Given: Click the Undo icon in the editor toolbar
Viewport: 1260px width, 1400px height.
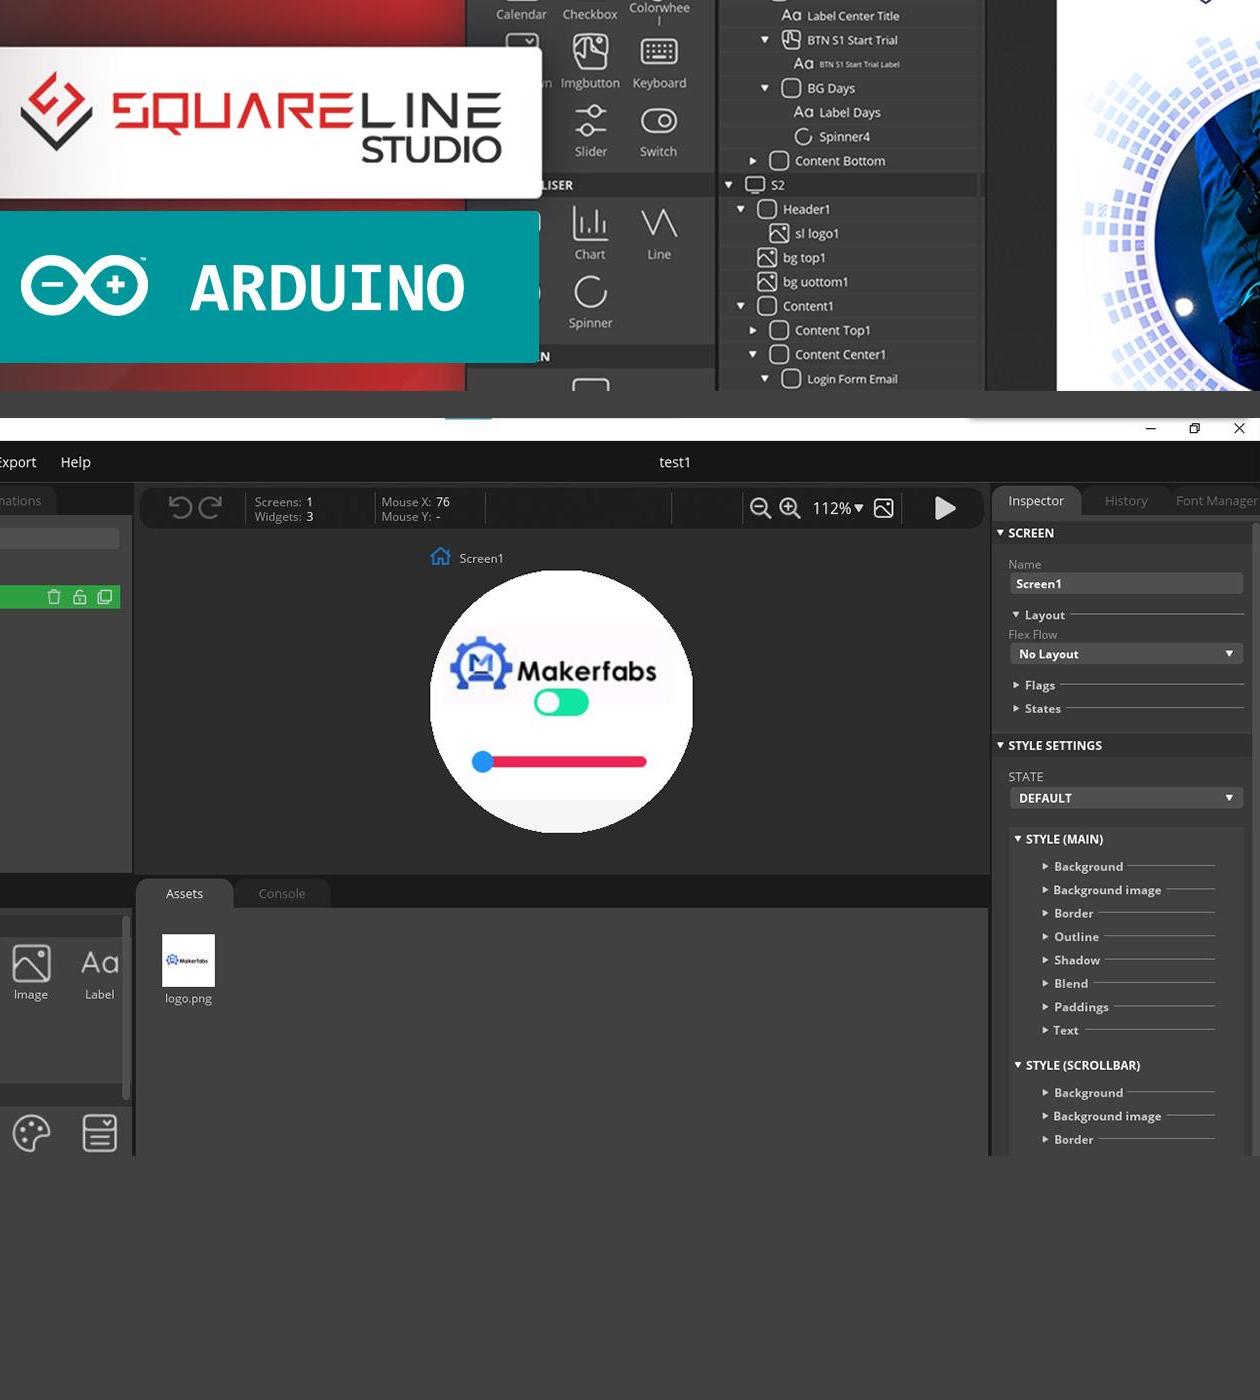Looking at the screenshot, I should pyautogui.click(x=180, y=508).
